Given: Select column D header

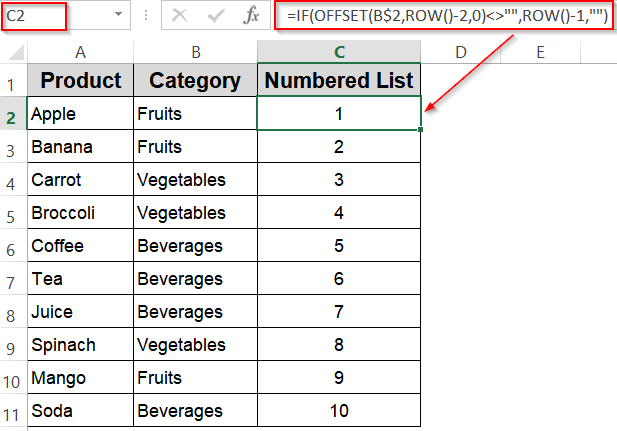Looking at the screenshot, I should [460, 51].
